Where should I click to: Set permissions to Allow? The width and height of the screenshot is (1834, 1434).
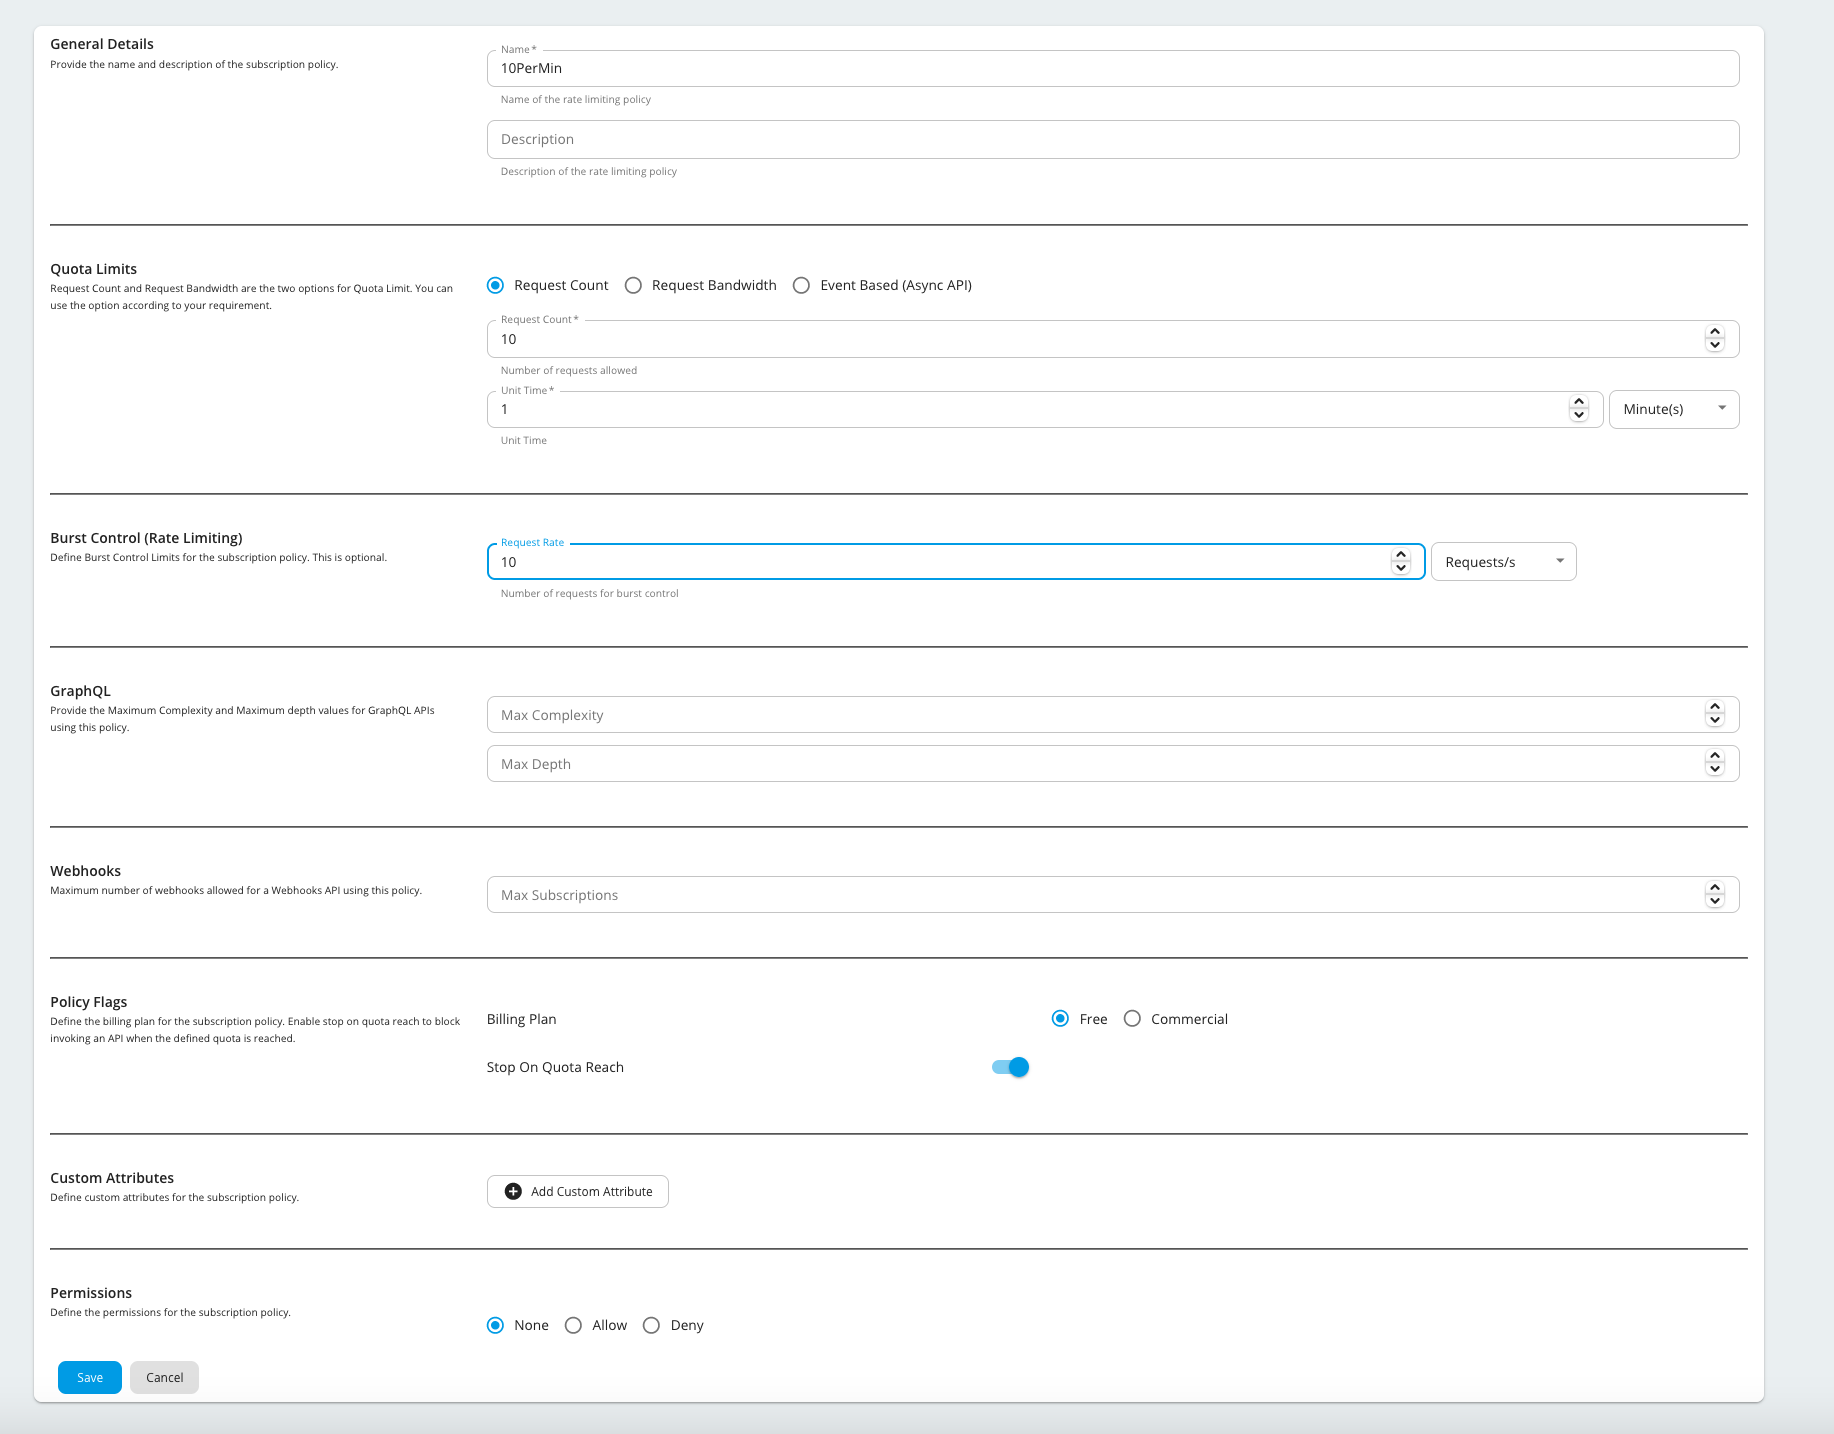click(x=573, y=1325)
